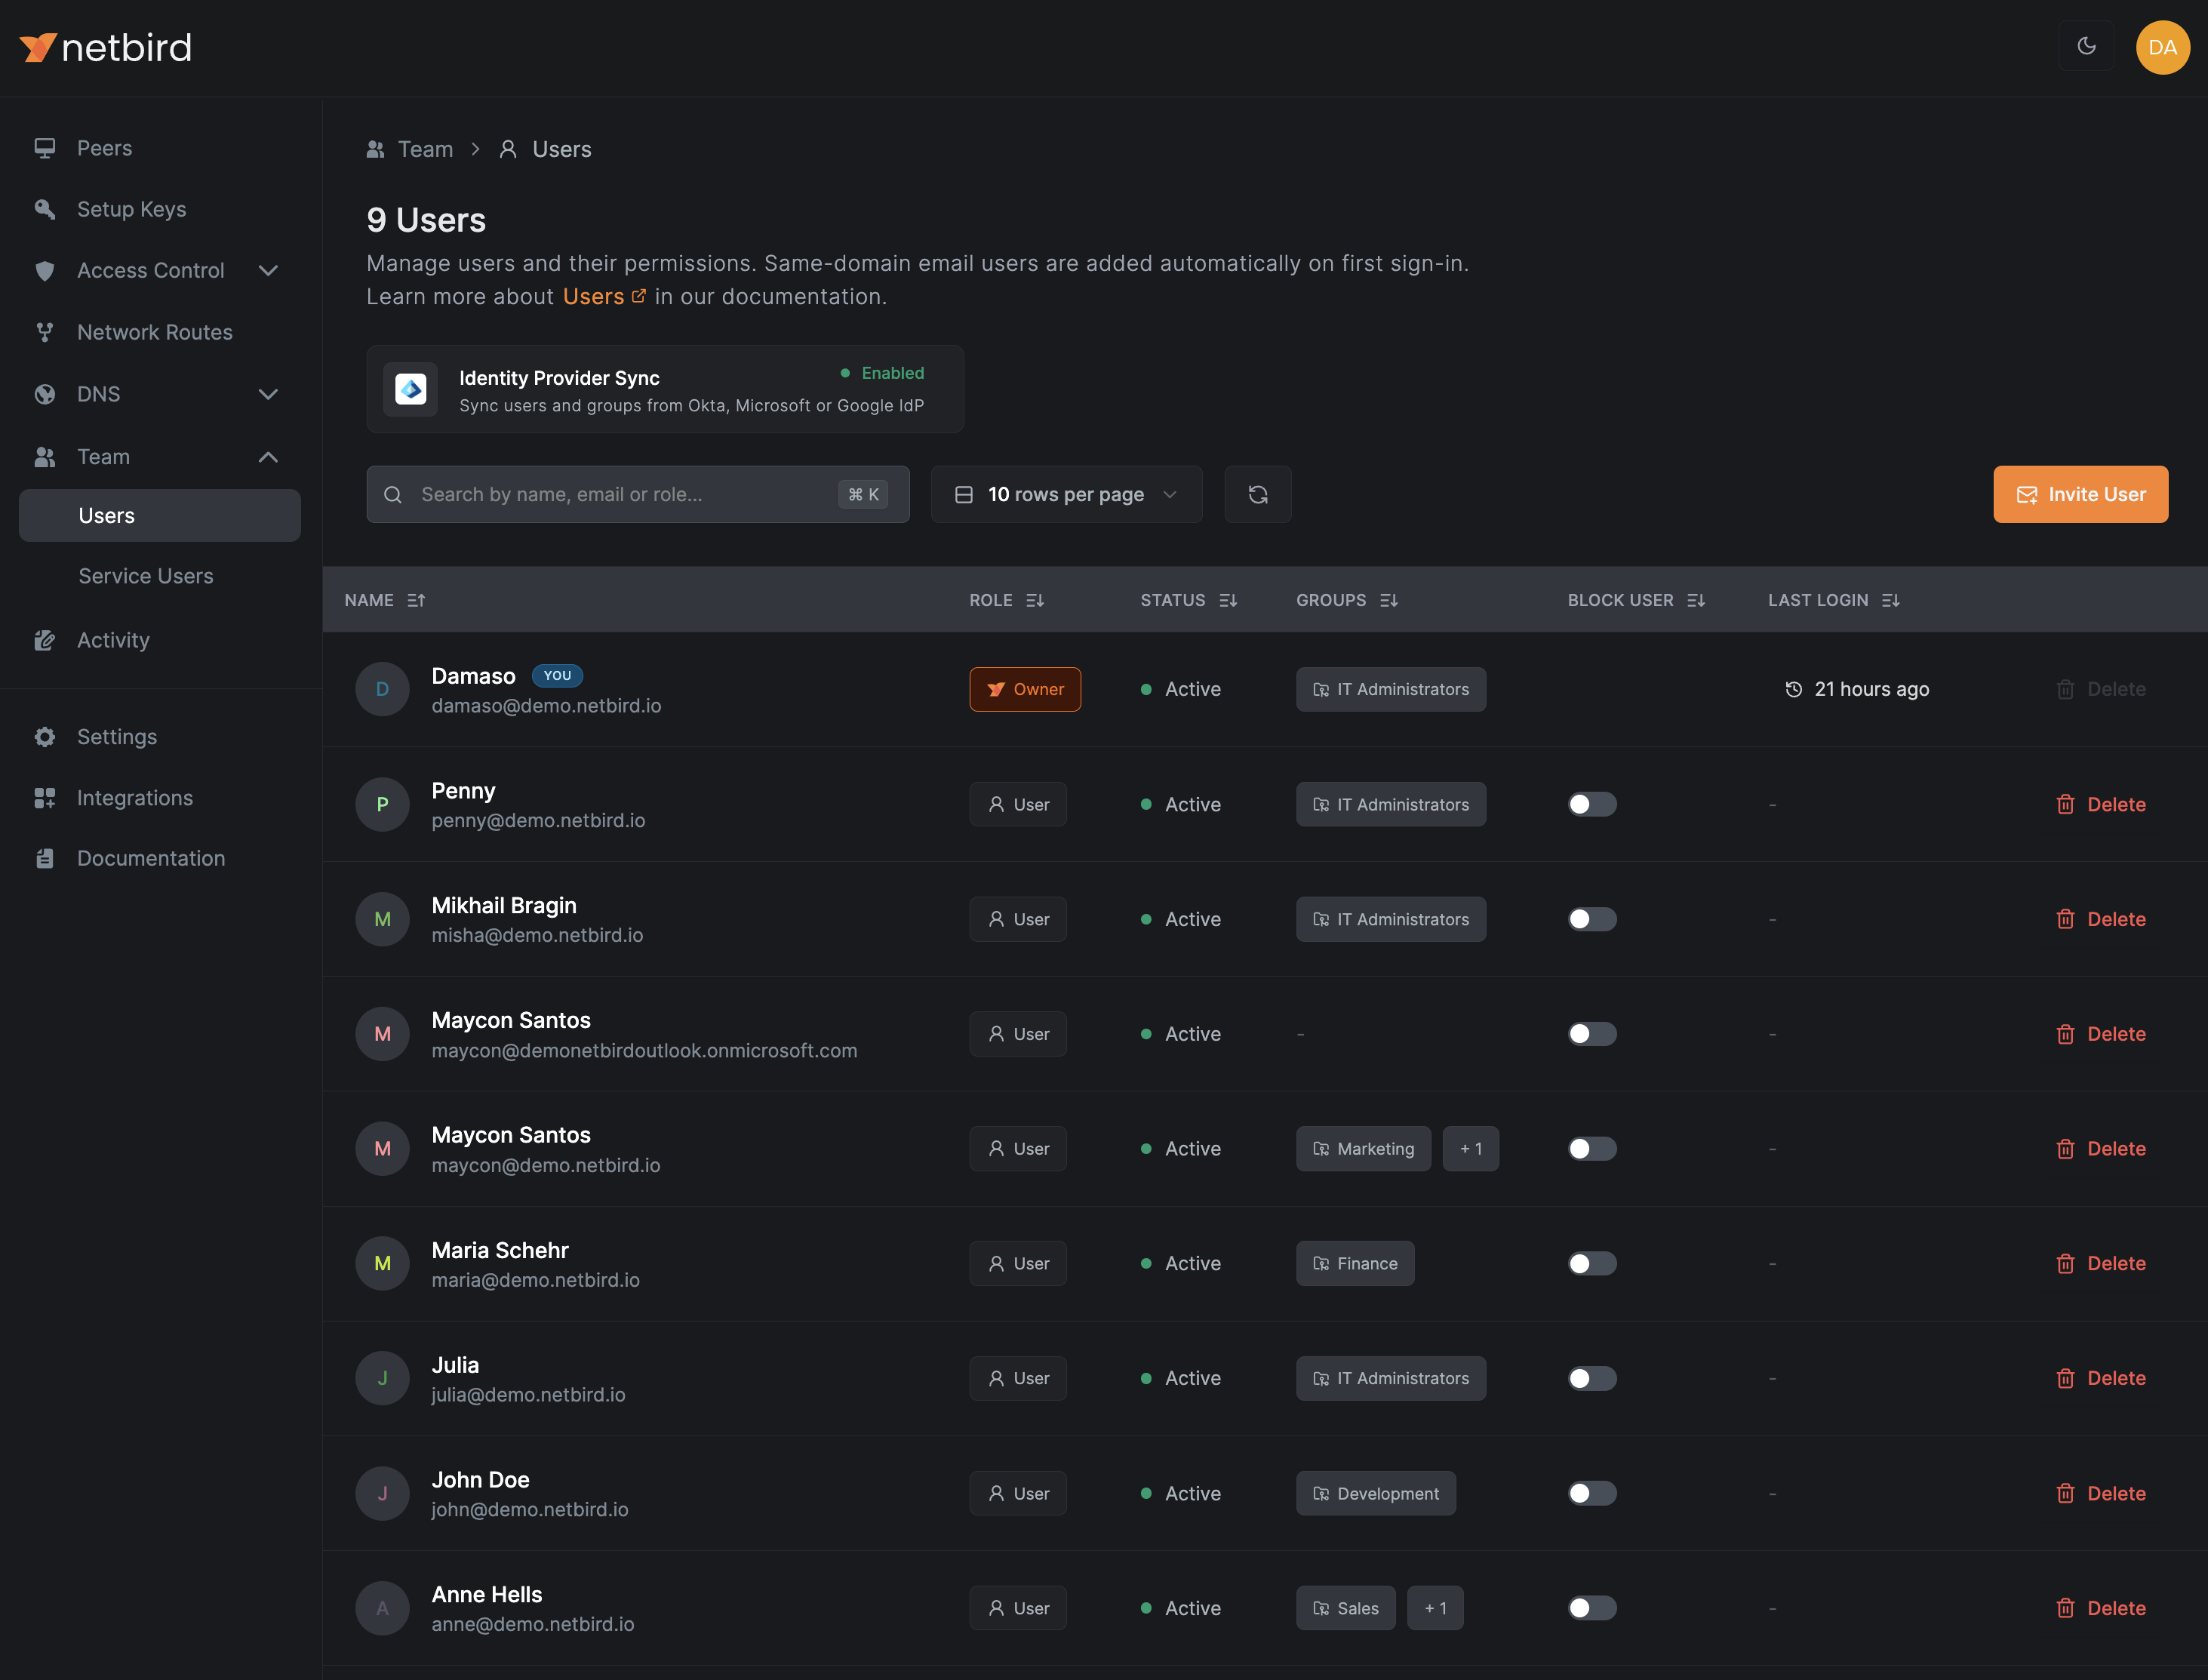This screenshot has width=2208, height=1680.
Task: Click the Identity Provider Sync logo icon
Action: (410, 389)
